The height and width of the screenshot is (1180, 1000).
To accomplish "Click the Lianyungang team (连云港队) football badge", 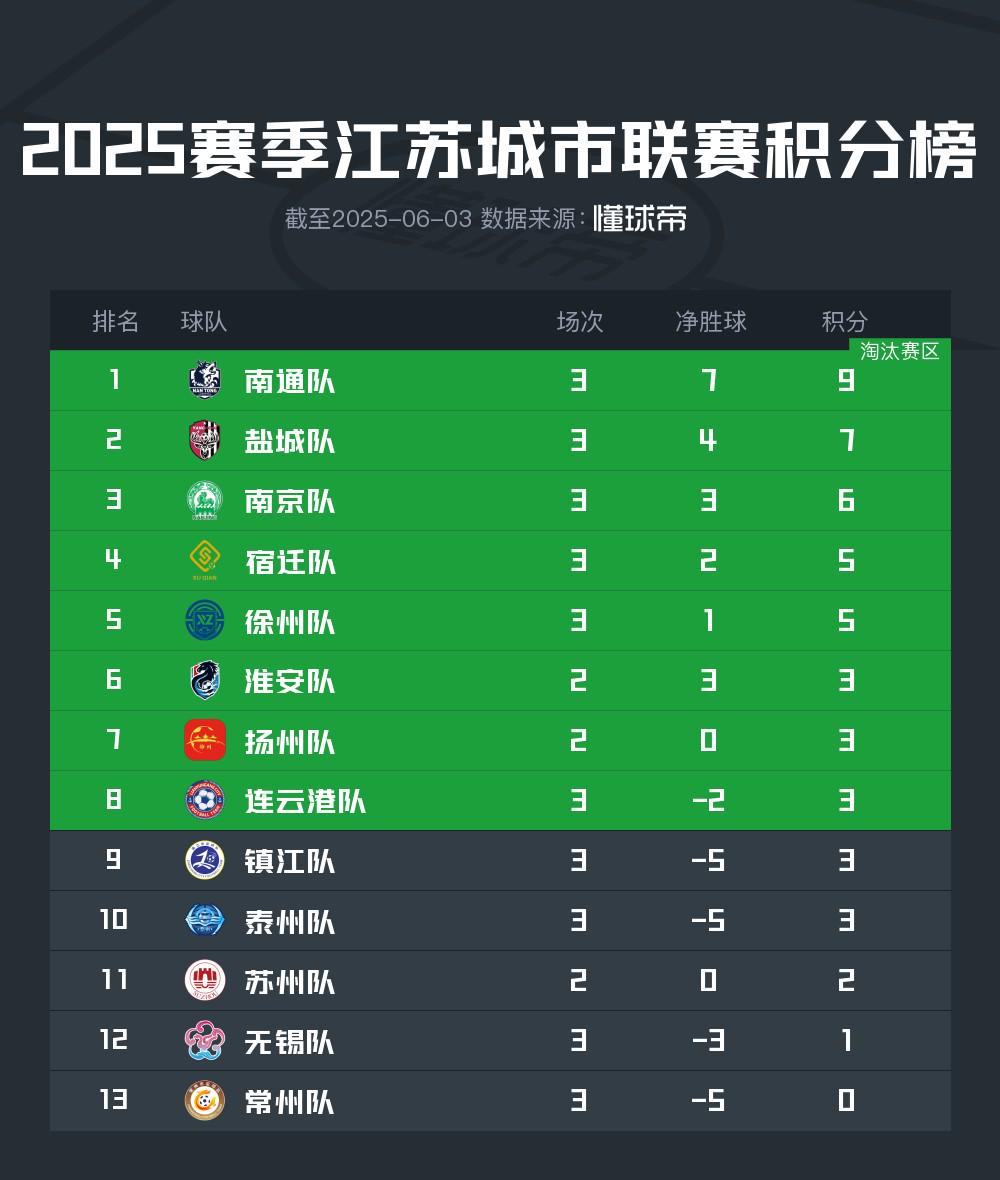I will pos(205,800).
